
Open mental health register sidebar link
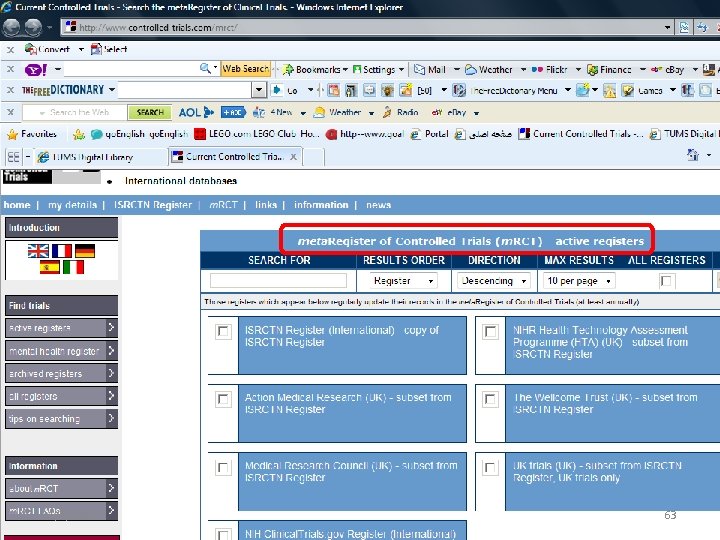pos(61,351)
